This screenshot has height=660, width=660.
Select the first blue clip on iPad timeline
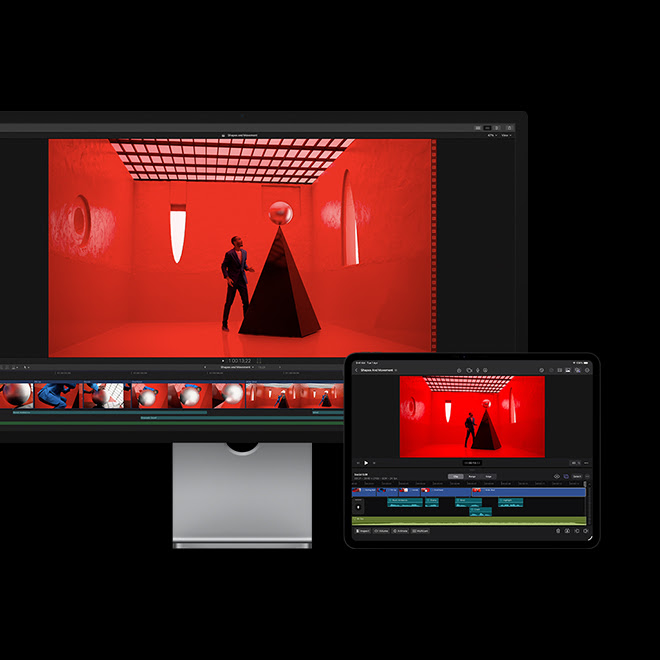364,492
